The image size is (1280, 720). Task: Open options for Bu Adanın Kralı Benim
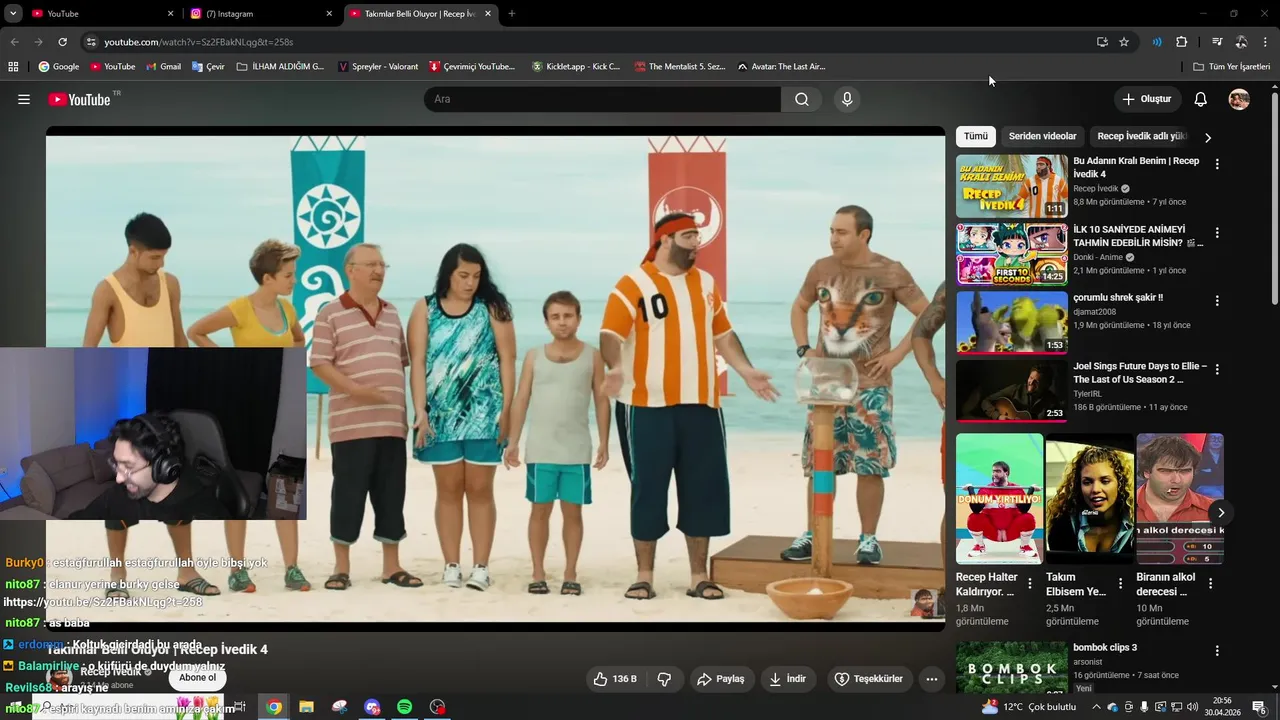point(1217,164)
